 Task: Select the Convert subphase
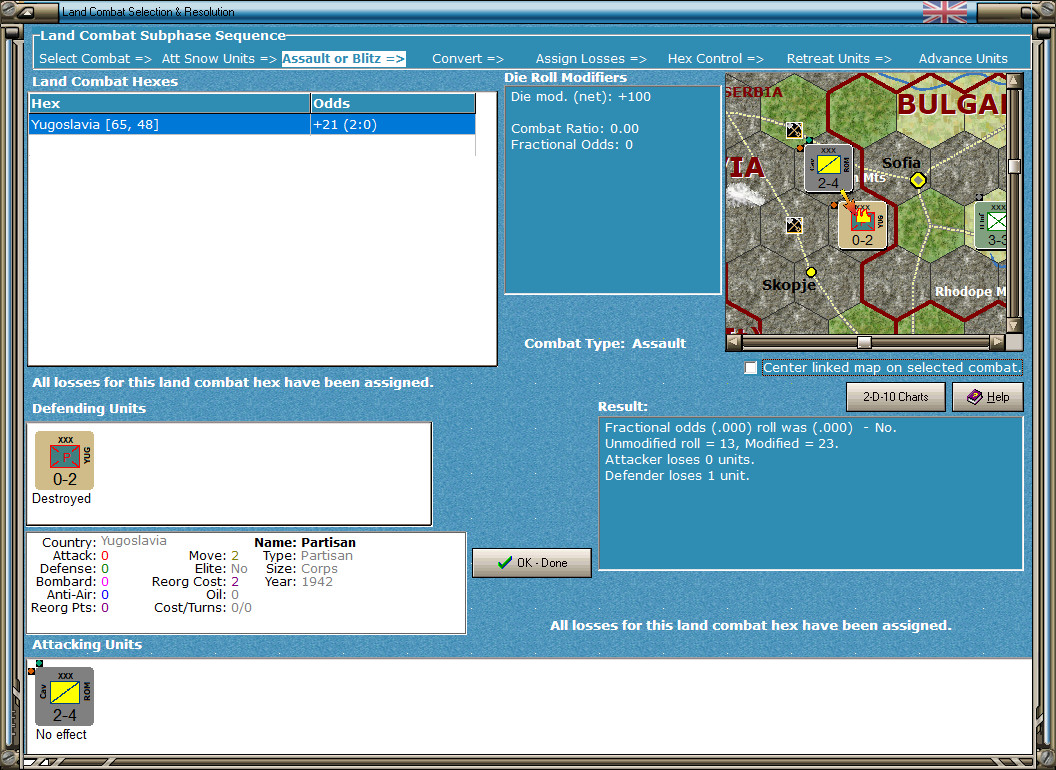click(x=468, y=59)
